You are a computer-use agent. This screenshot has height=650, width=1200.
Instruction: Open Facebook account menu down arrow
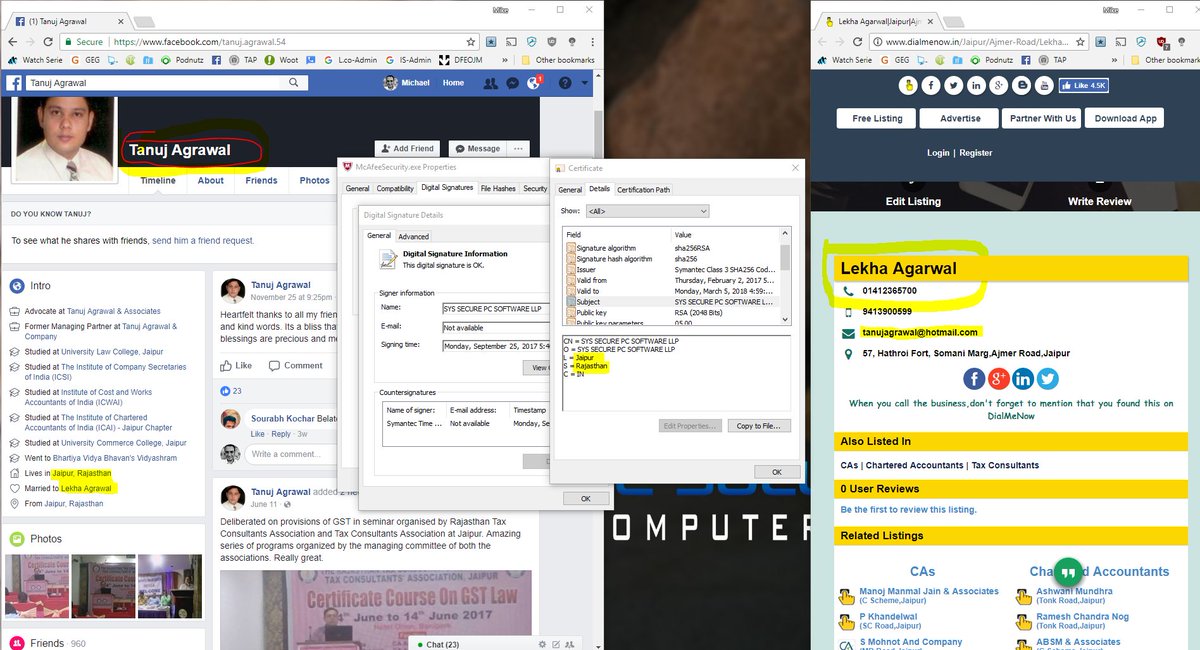point(586,84)
